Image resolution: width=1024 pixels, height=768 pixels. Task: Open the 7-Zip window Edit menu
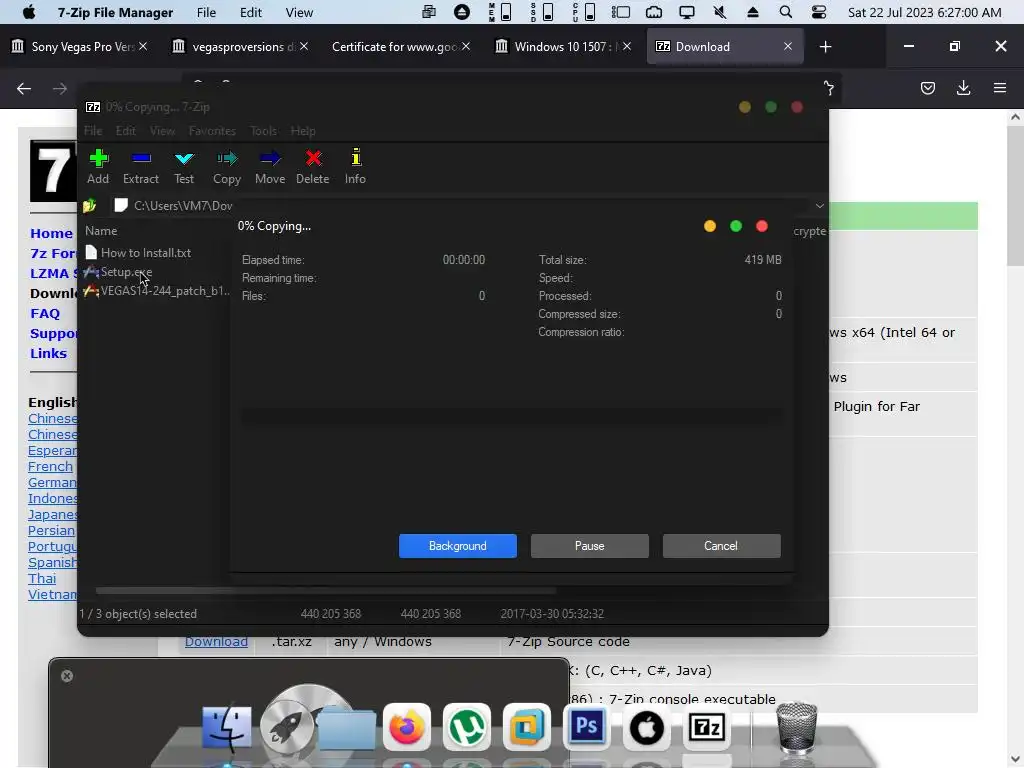click(x=125, y=131)
